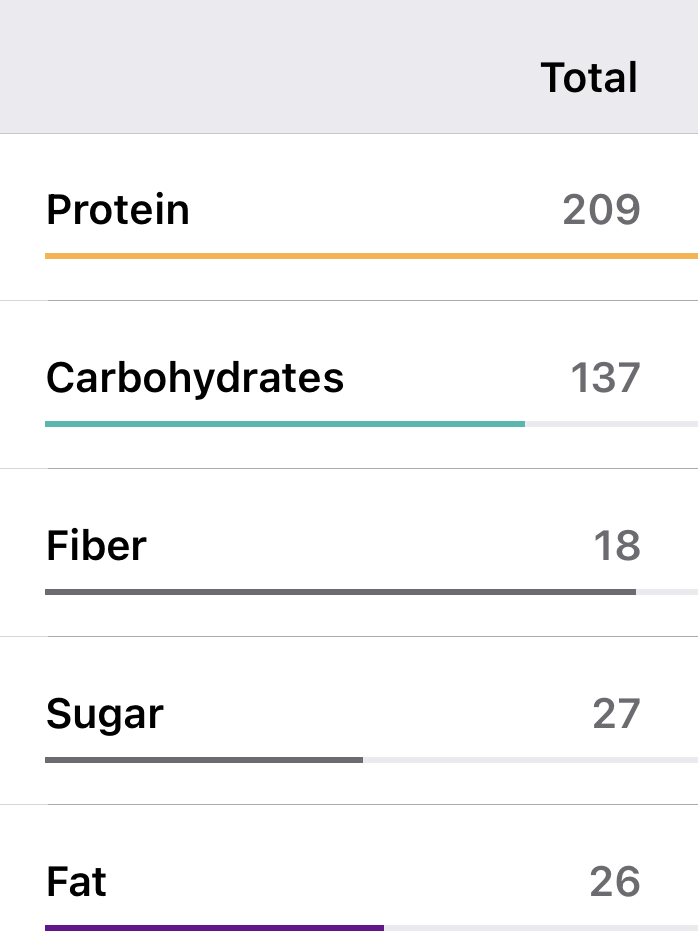Tap the Carbohydrates total value 137
The width and height of the screenshot is (698, 939).
tap(605, 378)
